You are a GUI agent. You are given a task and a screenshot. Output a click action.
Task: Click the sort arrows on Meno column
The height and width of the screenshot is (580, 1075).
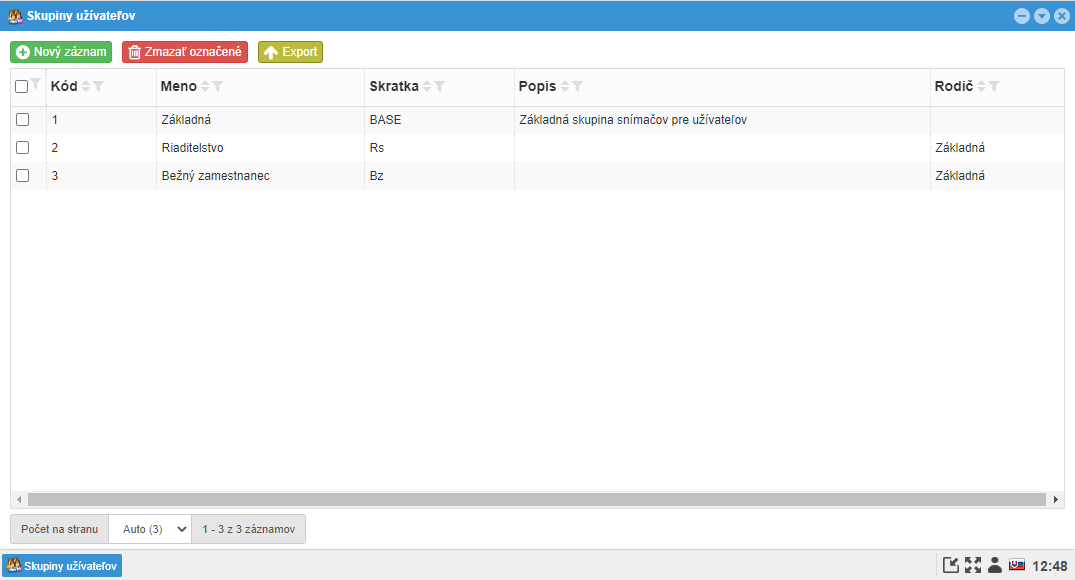pyautogui.click(x=205, y=86)
